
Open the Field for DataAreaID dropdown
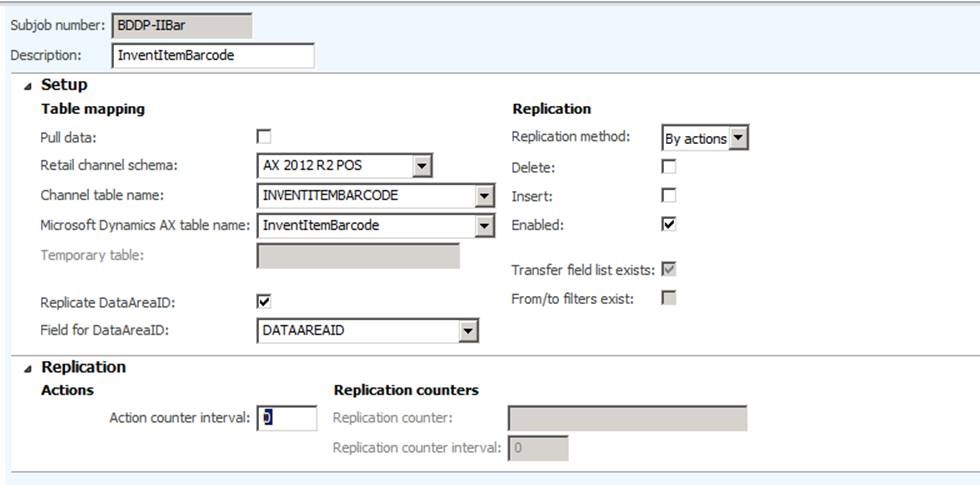[468, 330]
